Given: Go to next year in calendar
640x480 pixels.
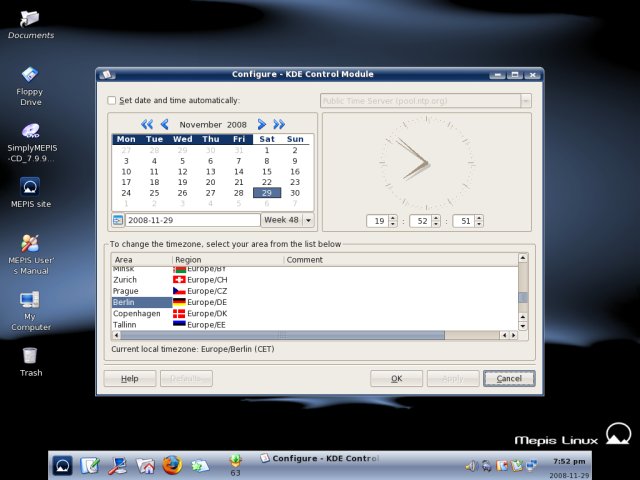Looking at the screenshot, I should pyautogui.click(x=279, y=124).
